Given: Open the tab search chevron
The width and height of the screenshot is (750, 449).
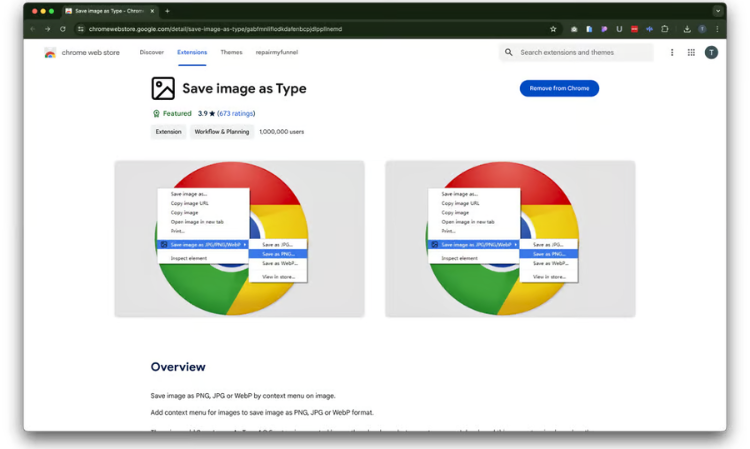Looking at the screenshot, I should tap(717, 11).
